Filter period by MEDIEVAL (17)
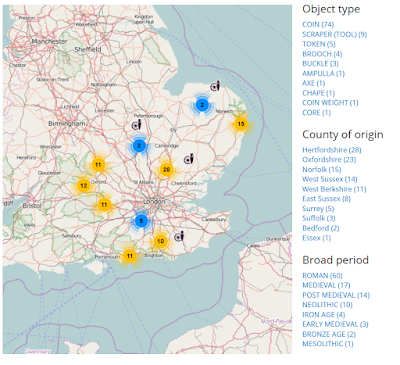The image size is (400, 365). pyautogui.click(x=326, y=285)
